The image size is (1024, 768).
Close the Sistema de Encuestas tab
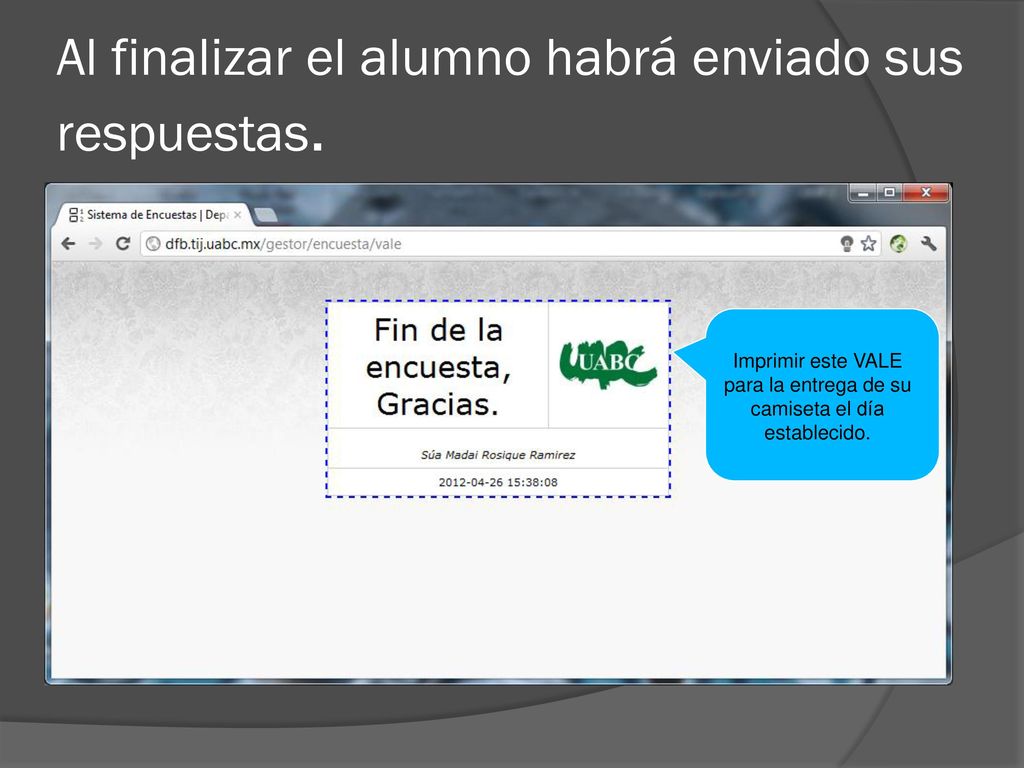coord(238,215)
